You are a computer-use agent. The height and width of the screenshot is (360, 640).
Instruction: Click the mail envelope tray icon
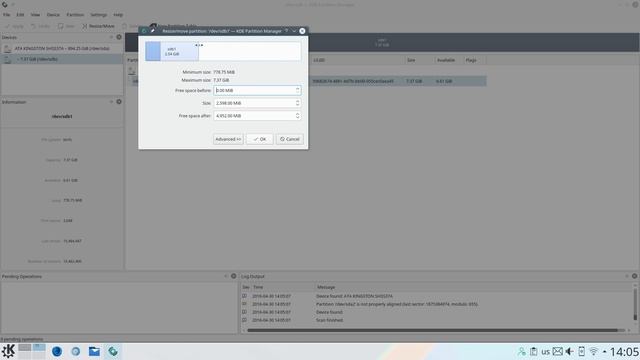[558, 351]
